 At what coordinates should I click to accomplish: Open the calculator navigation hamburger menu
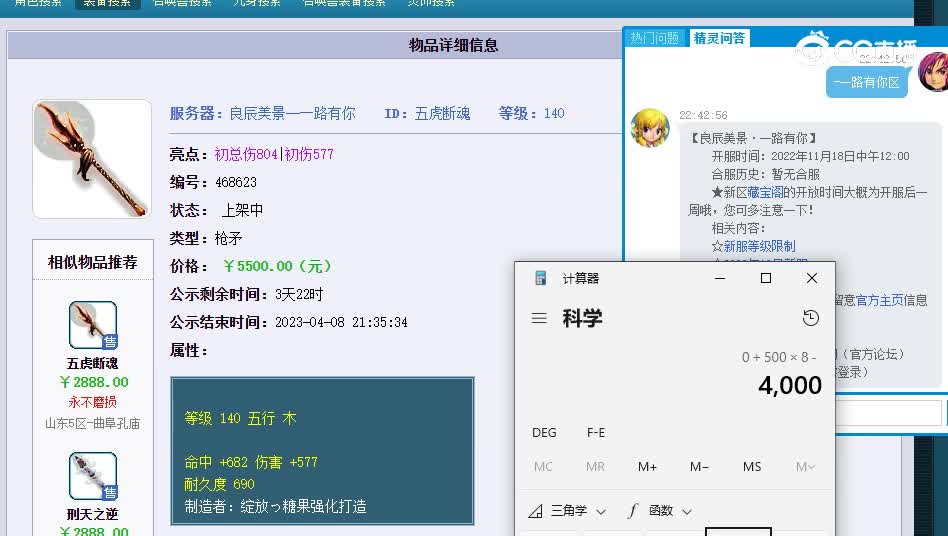[x=539, y=318]
